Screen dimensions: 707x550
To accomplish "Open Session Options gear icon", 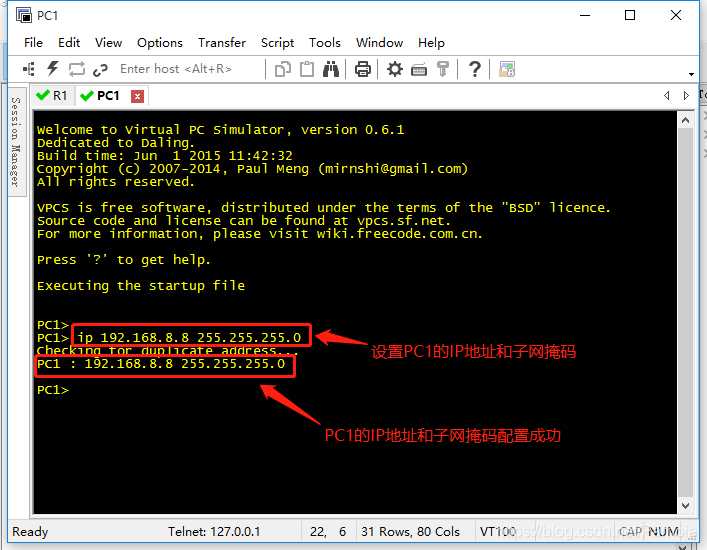I will coord(395,69).
